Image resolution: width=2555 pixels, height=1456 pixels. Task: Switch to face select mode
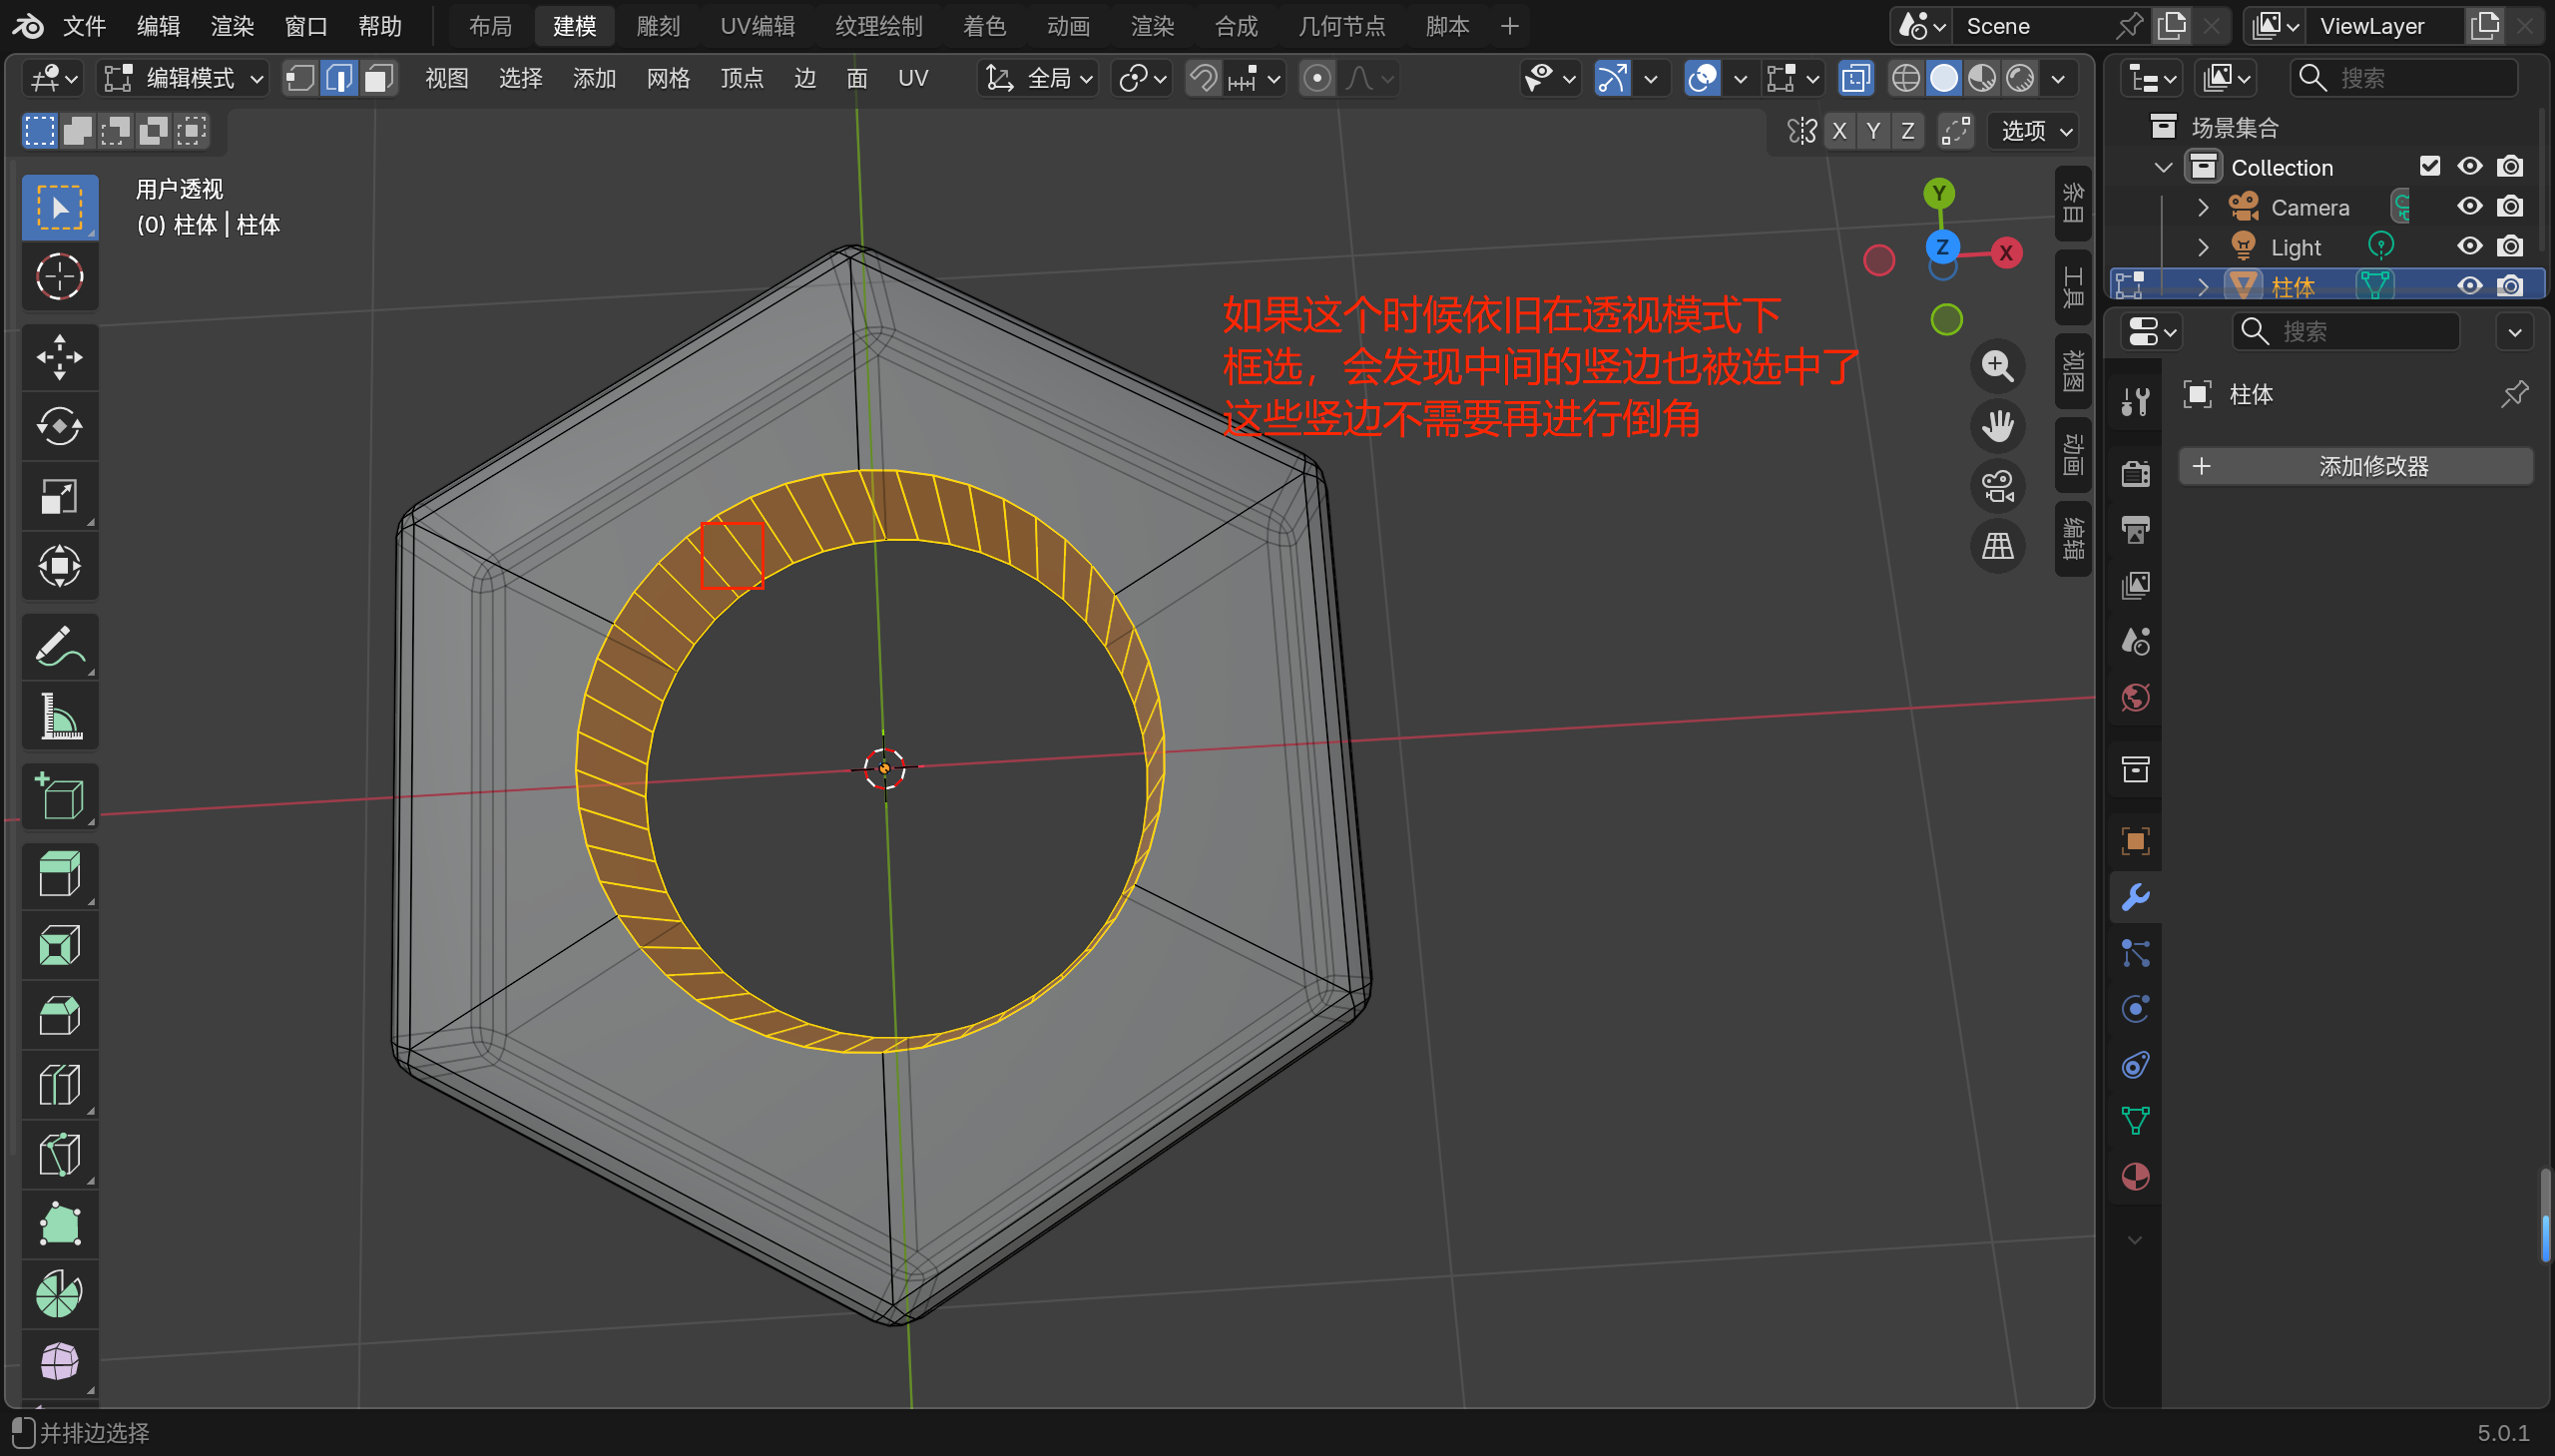coord(378,78)
